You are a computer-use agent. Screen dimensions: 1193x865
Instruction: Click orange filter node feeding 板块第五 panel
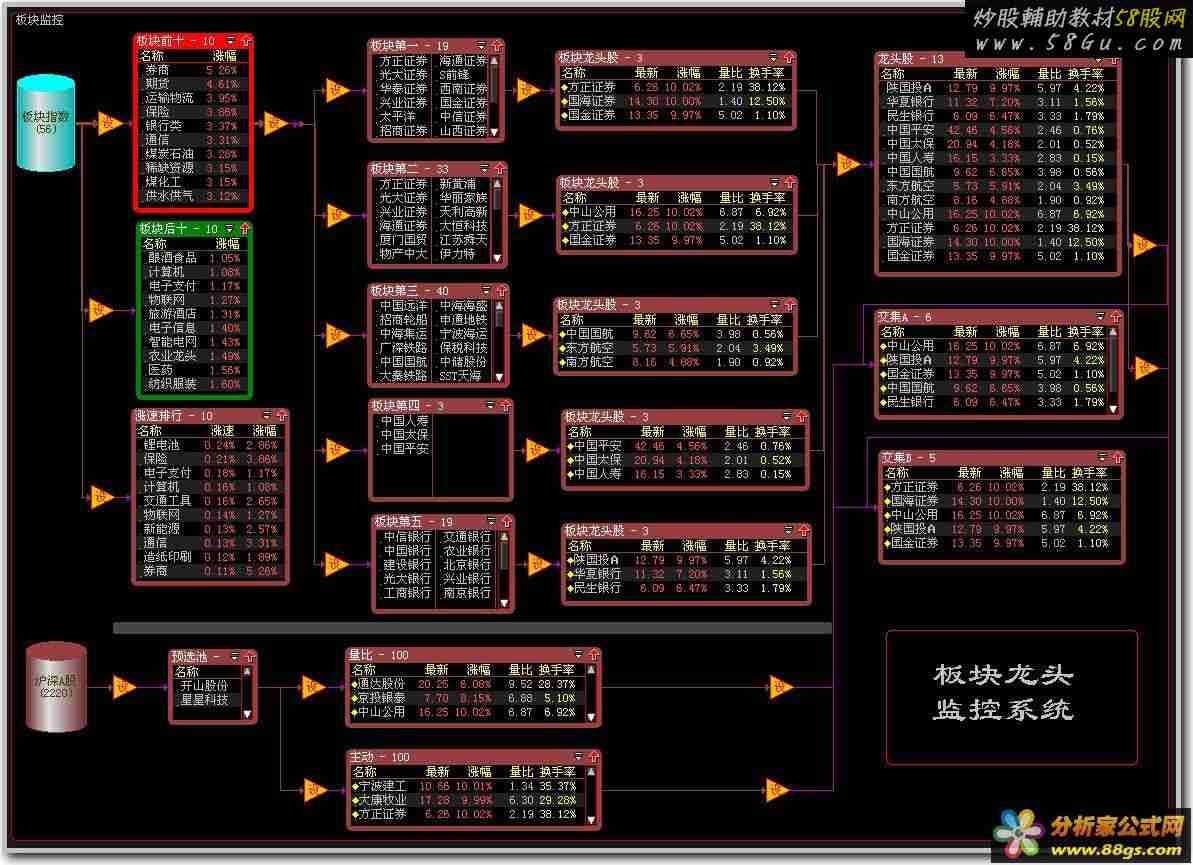pos(336,564)
